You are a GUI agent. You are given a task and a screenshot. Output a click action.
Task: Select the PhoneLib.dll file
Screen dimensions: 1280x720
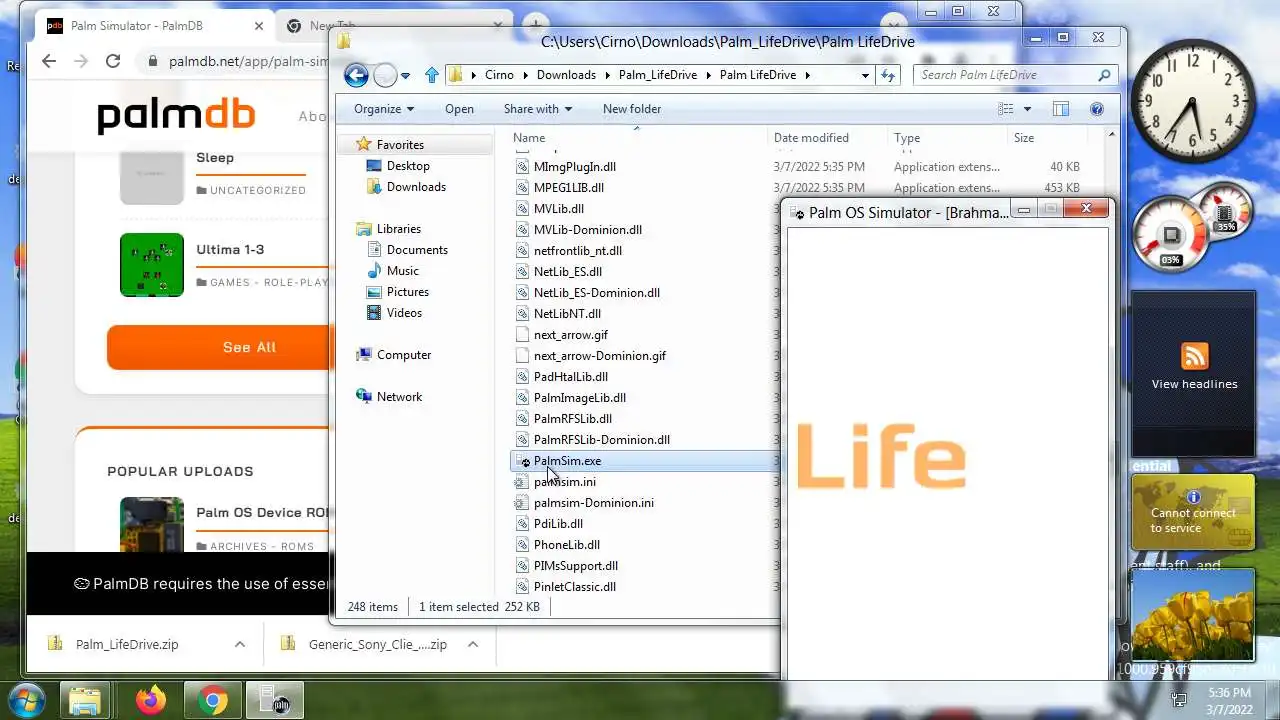click(x=567, y=545)
